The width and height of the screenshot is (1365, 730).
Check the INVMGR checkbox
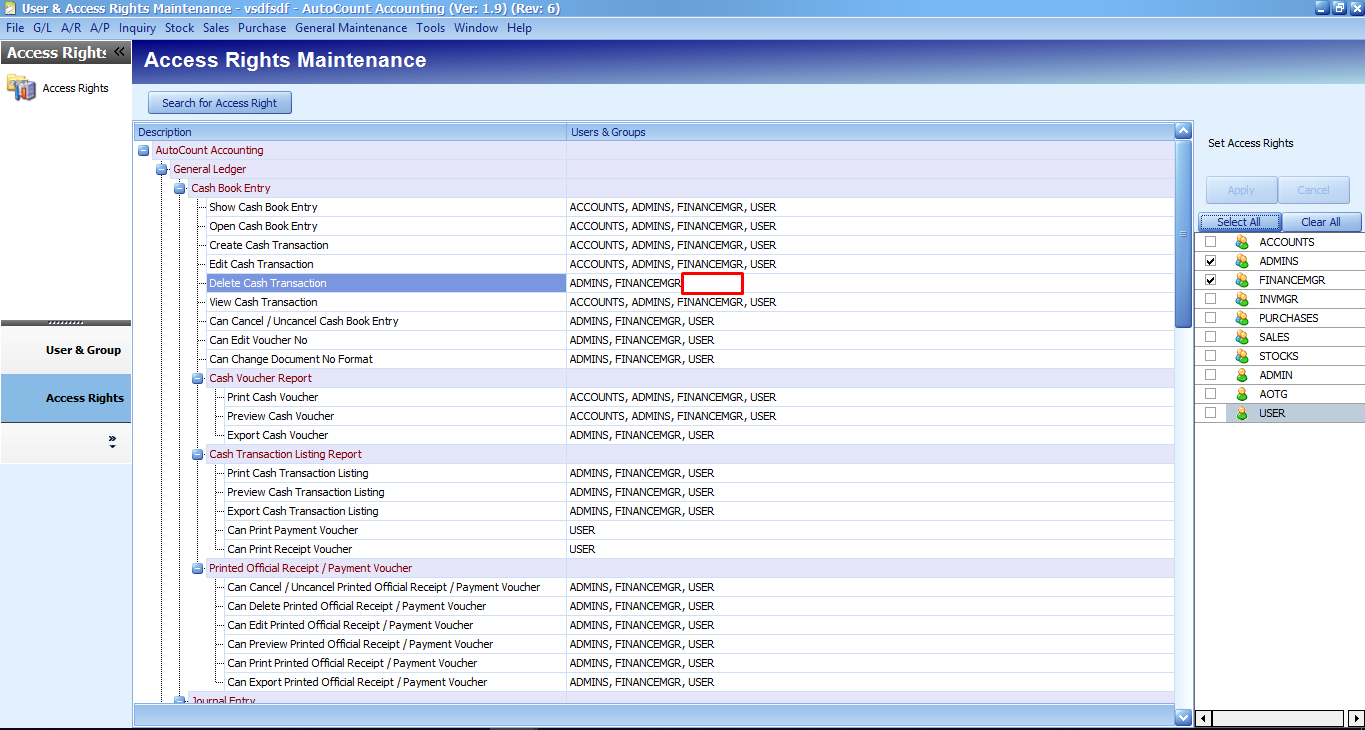(x=1211, y=299)
